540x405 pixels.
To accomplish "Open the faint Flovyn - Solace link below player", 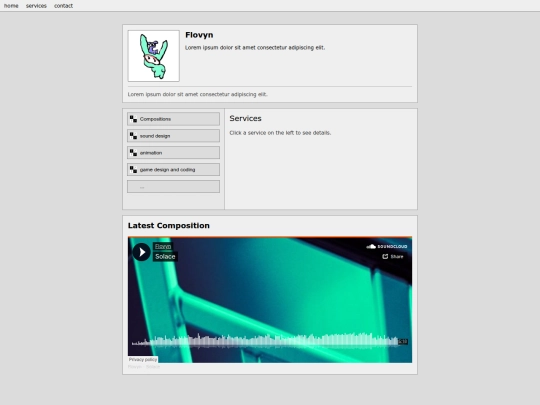I will 144,367.
